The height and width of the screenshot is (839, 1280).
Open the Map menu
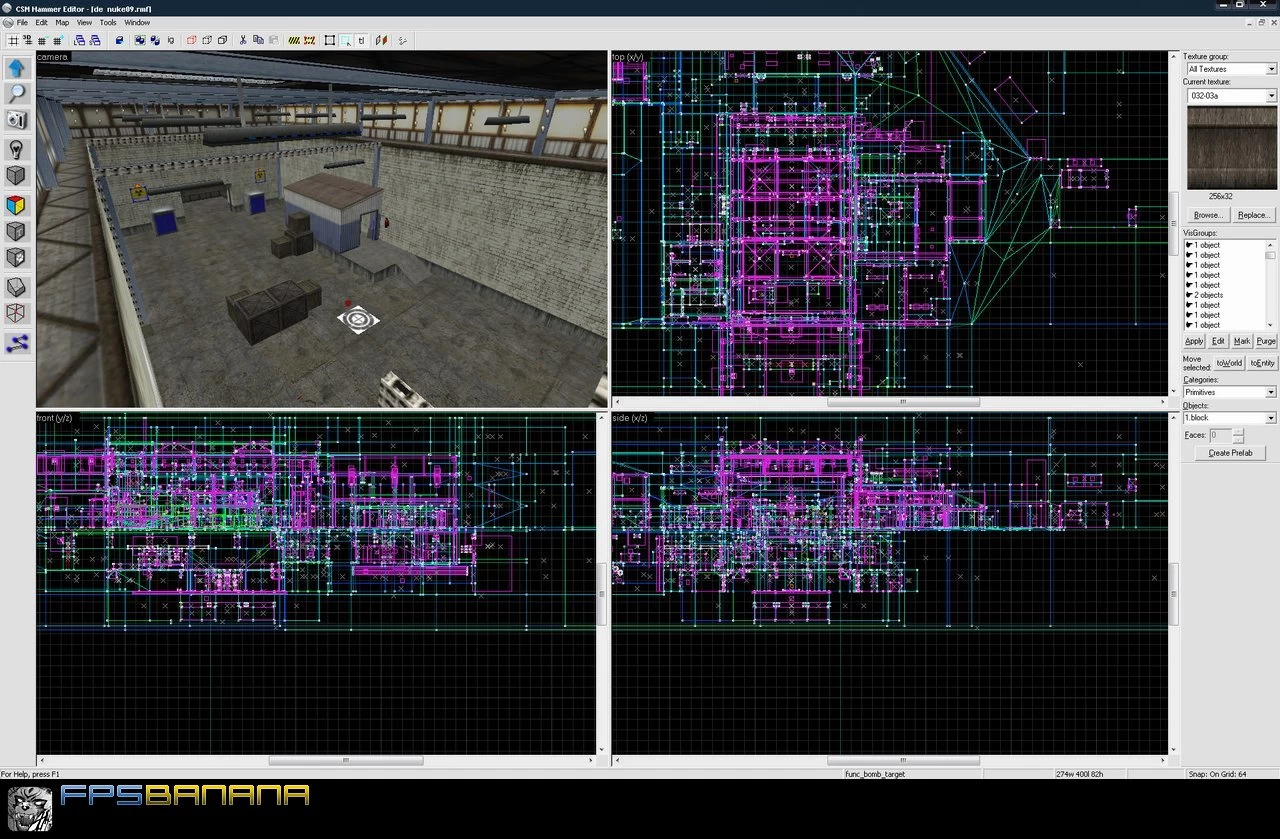click(62, 22)
